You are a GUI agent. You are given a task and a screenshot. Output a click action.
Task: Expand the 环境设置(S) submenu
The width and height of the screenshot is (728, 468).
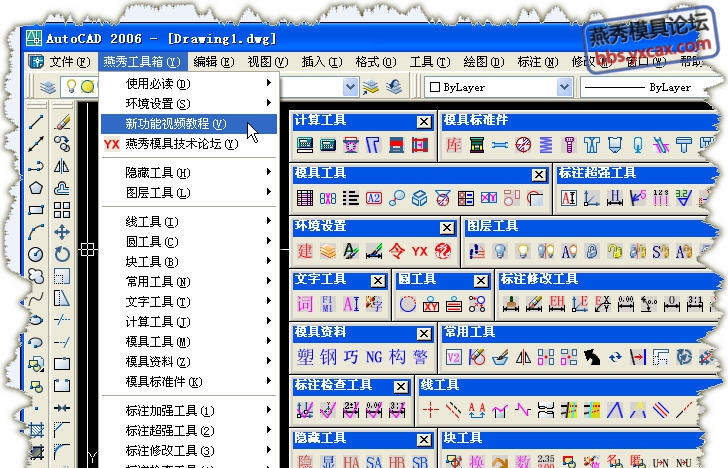click(189, 104)
